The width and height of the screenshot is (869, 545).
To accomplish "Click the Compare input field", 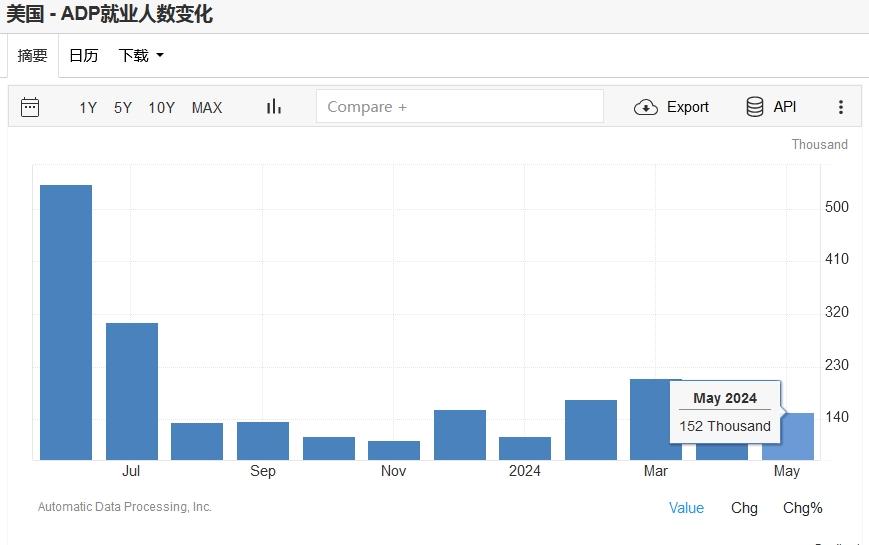I will [460, 106].
